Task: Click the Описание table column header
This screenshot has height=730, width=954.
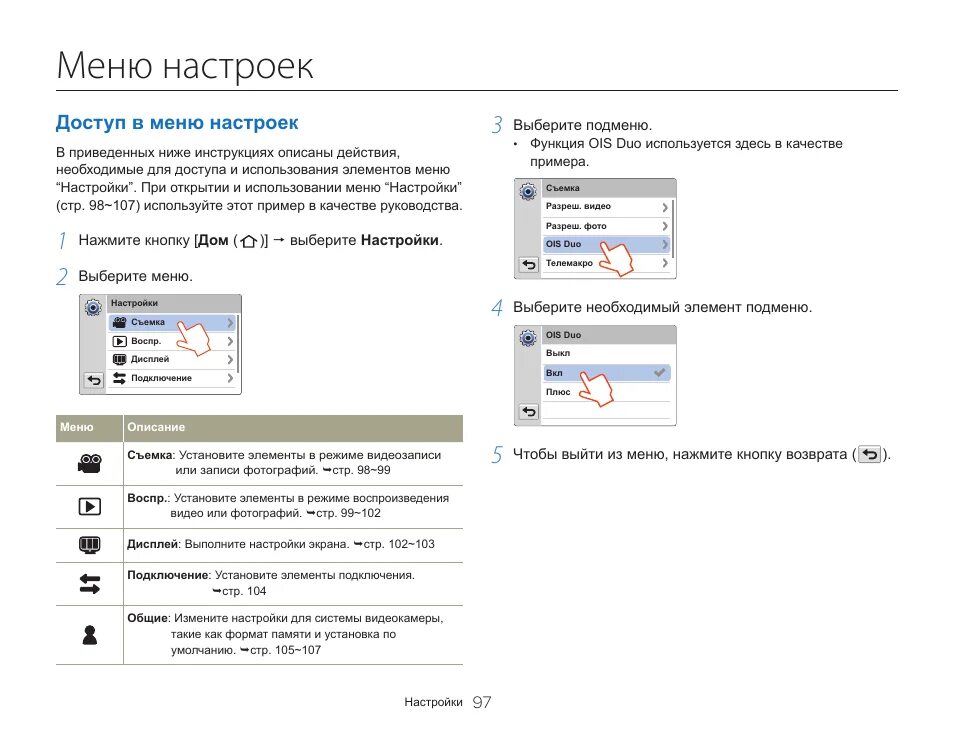Action: tap(156, 427)
